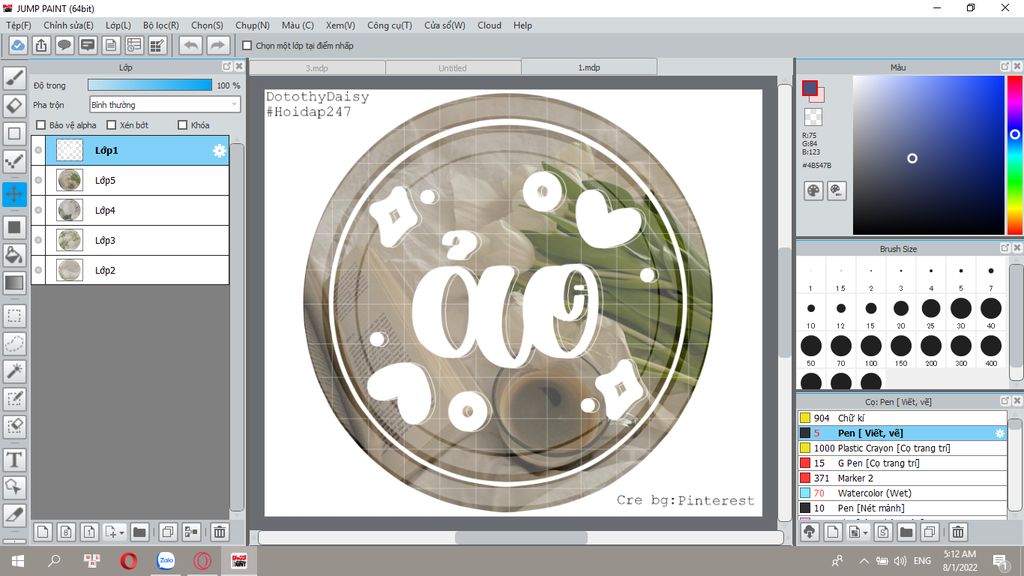Screen dimensions: 1024x576
Task: Delete brush with brush panel trash icon
Action: [957, 532]
